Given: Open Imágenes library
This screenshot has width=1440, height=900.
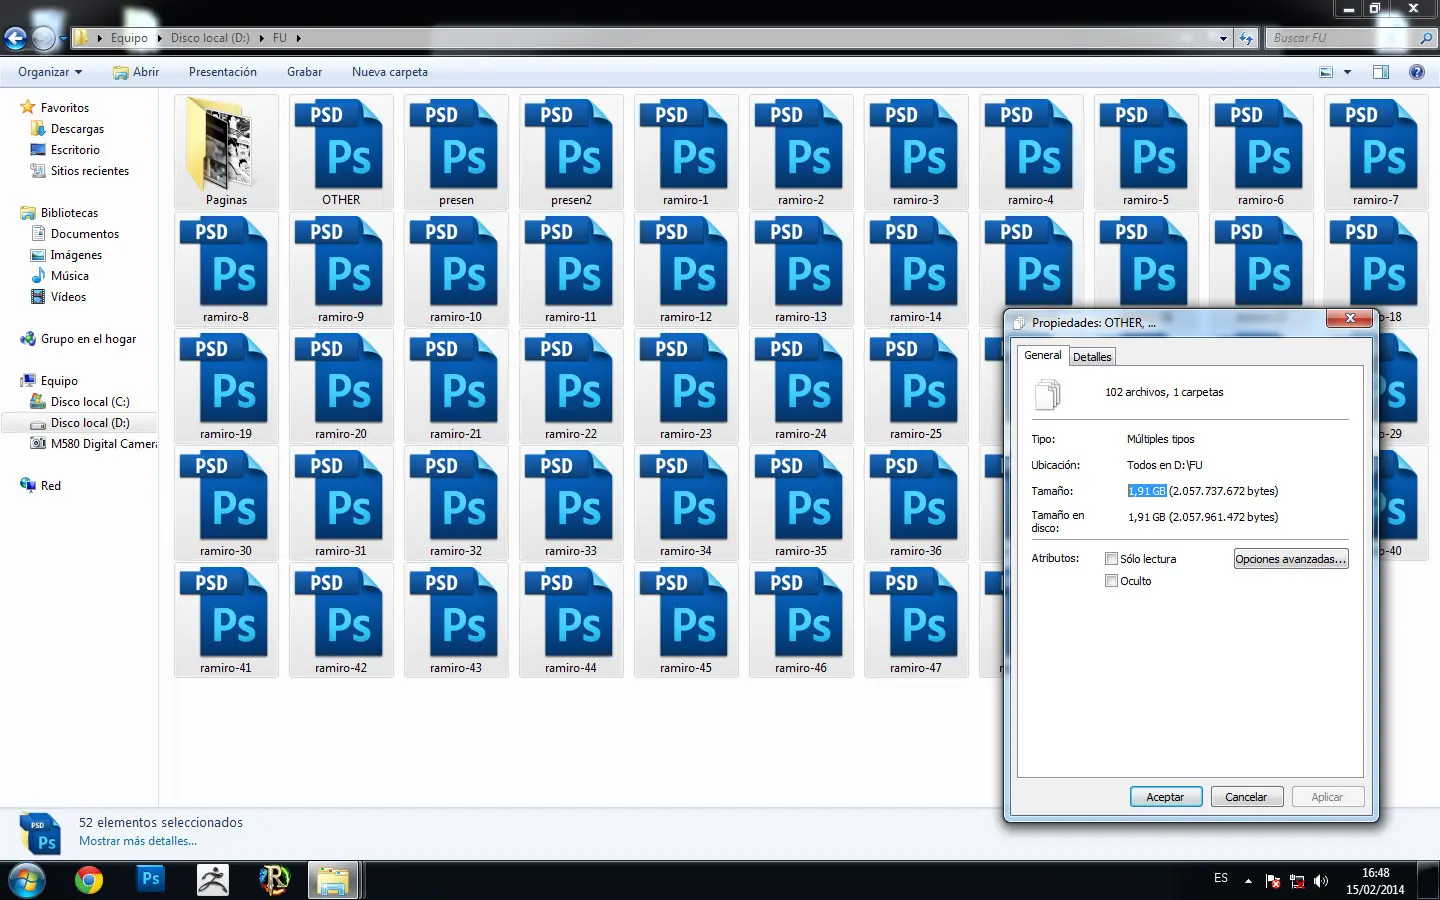Looking at the screenshot, I should pyautogui.click(x=76, y=255).
